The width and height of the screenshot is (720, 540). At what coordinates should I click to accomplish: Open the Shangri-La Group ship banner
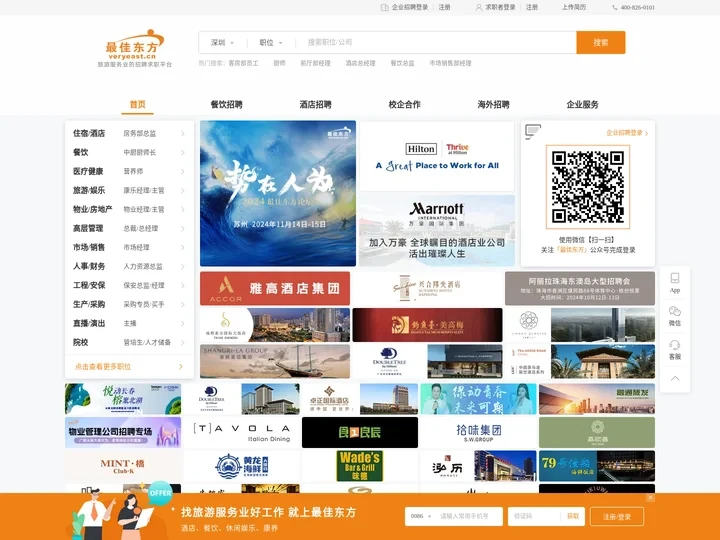(275, 361)
